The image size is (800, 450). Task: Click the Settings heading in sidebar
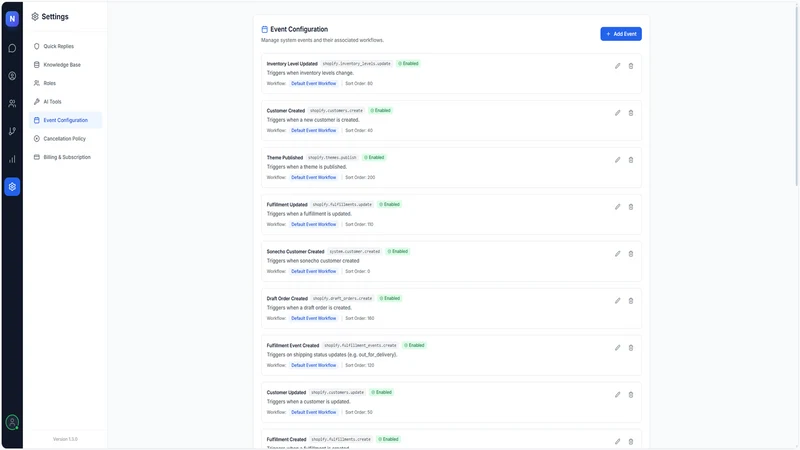55,17
